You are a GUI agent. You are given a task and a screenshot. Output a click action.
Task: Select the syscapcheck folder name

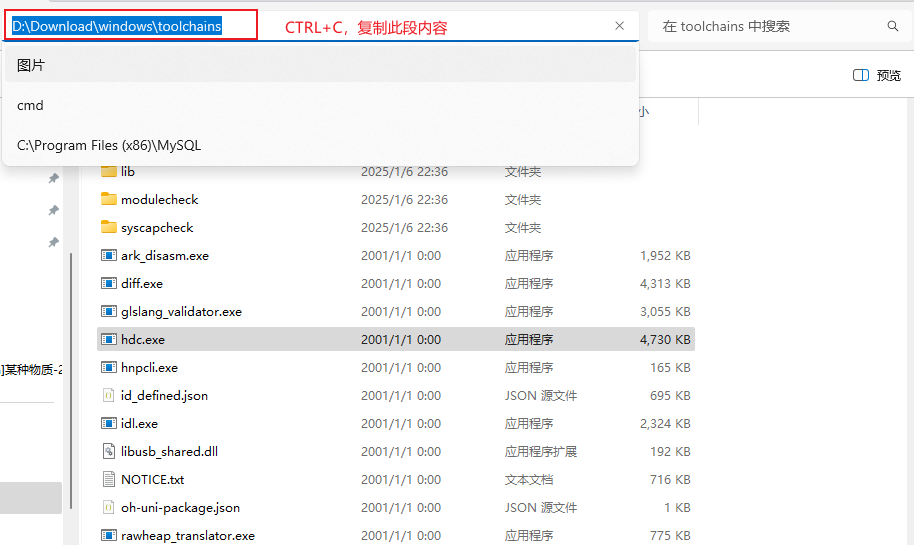tap(157, 227)
